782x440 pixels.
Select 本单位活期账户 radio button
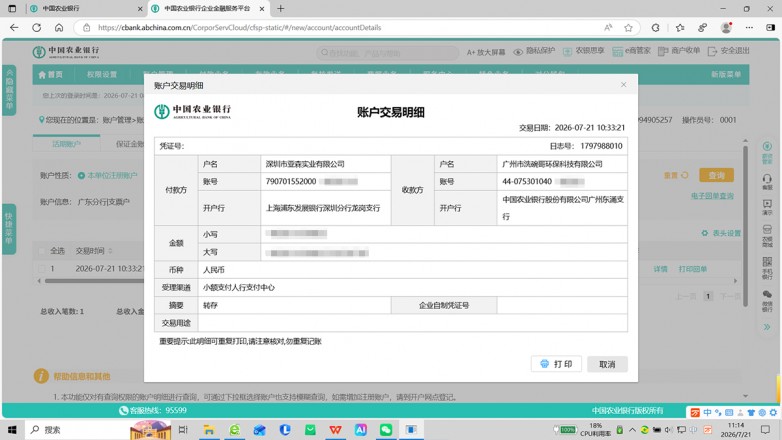[x=81, y=176]
